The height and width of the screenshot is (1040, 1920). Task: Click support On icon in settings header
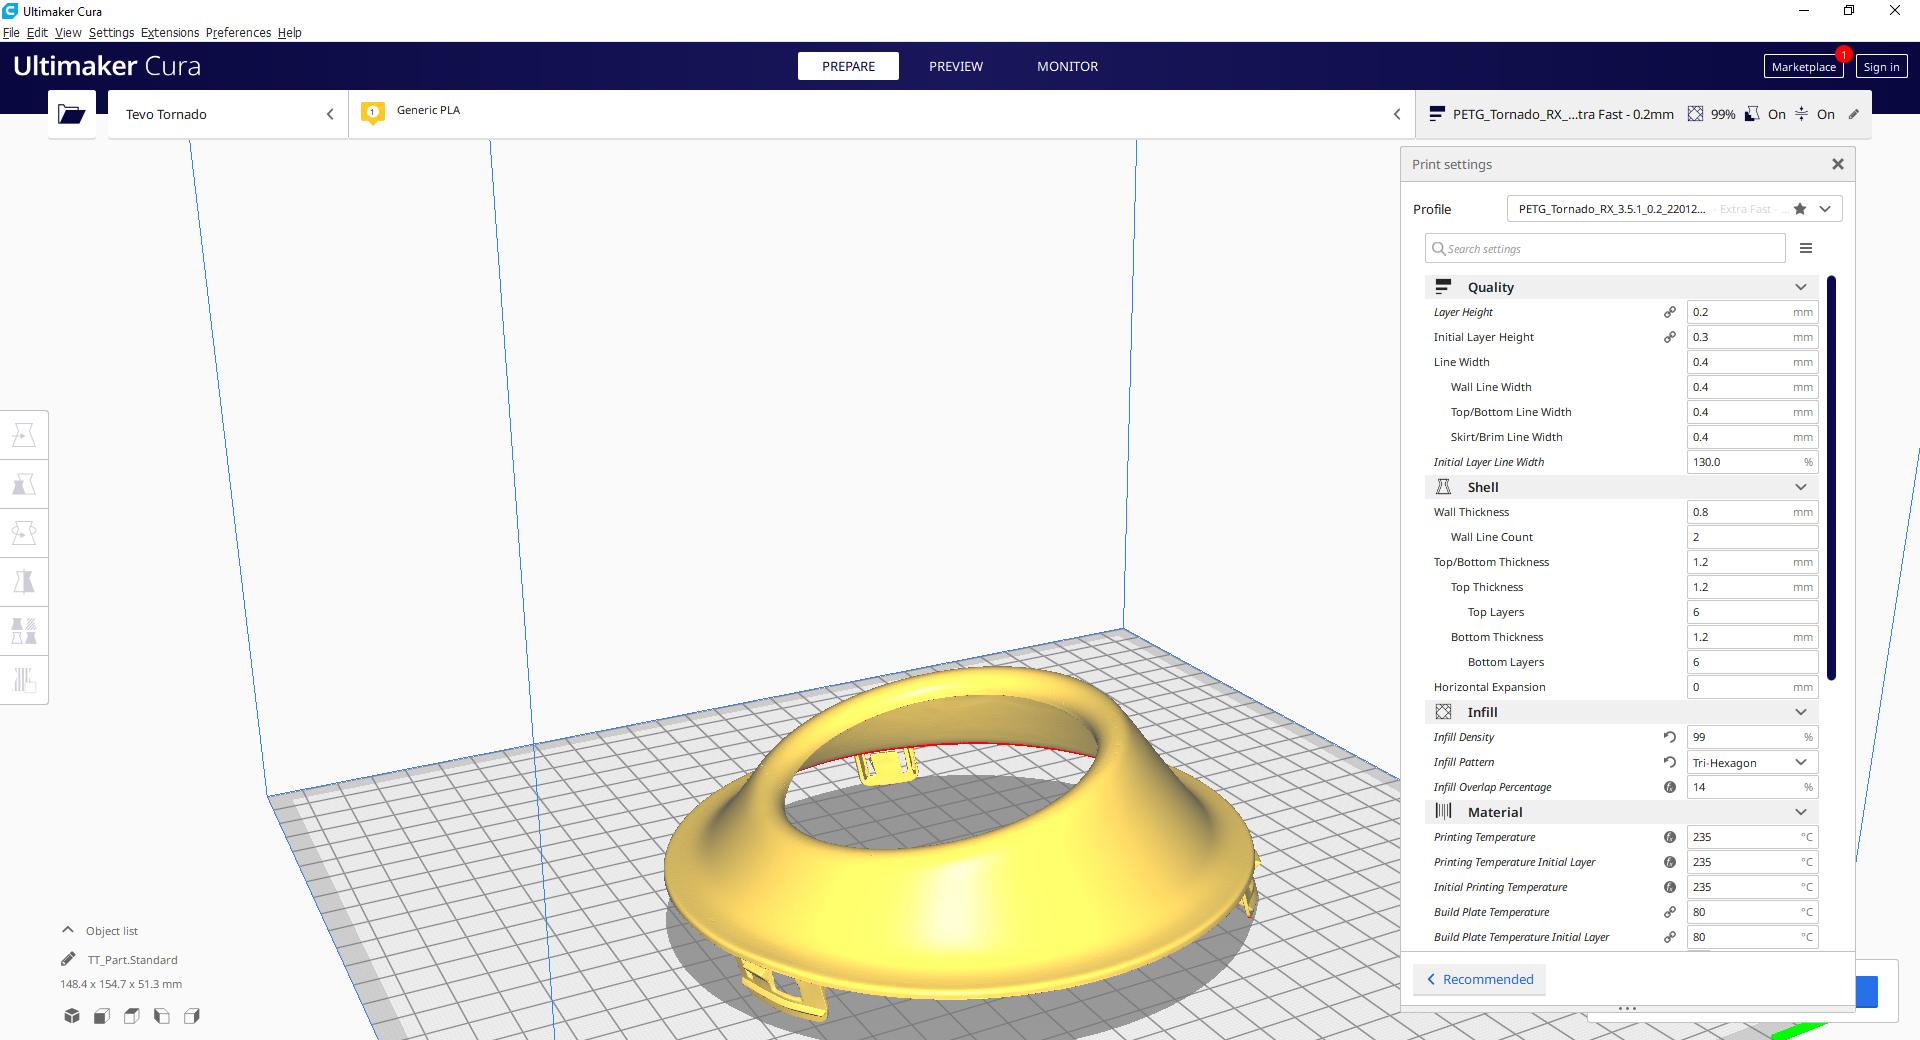(1752, 114)
